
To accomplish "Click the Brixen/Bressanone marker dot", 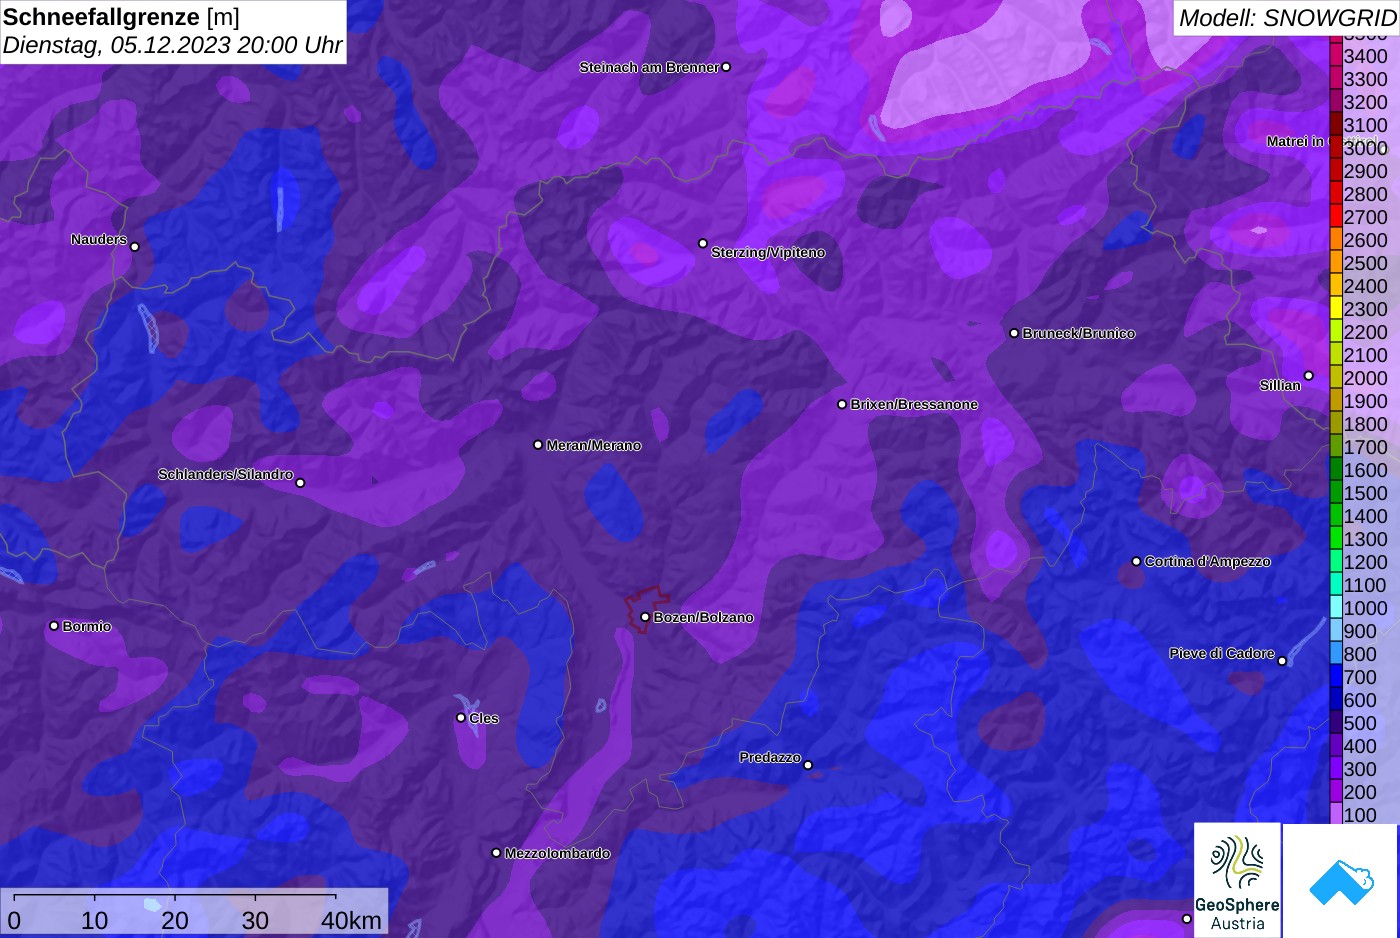I will [x=842, y=404].
